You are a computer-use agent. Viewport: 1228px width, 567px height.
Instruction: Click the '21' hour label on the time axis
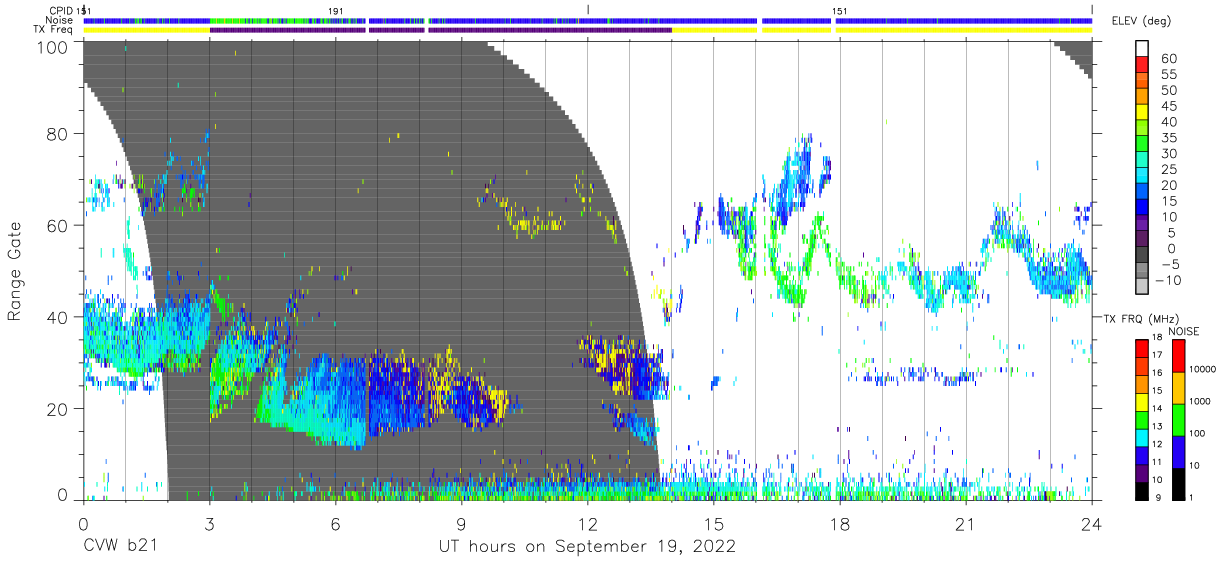965,523
